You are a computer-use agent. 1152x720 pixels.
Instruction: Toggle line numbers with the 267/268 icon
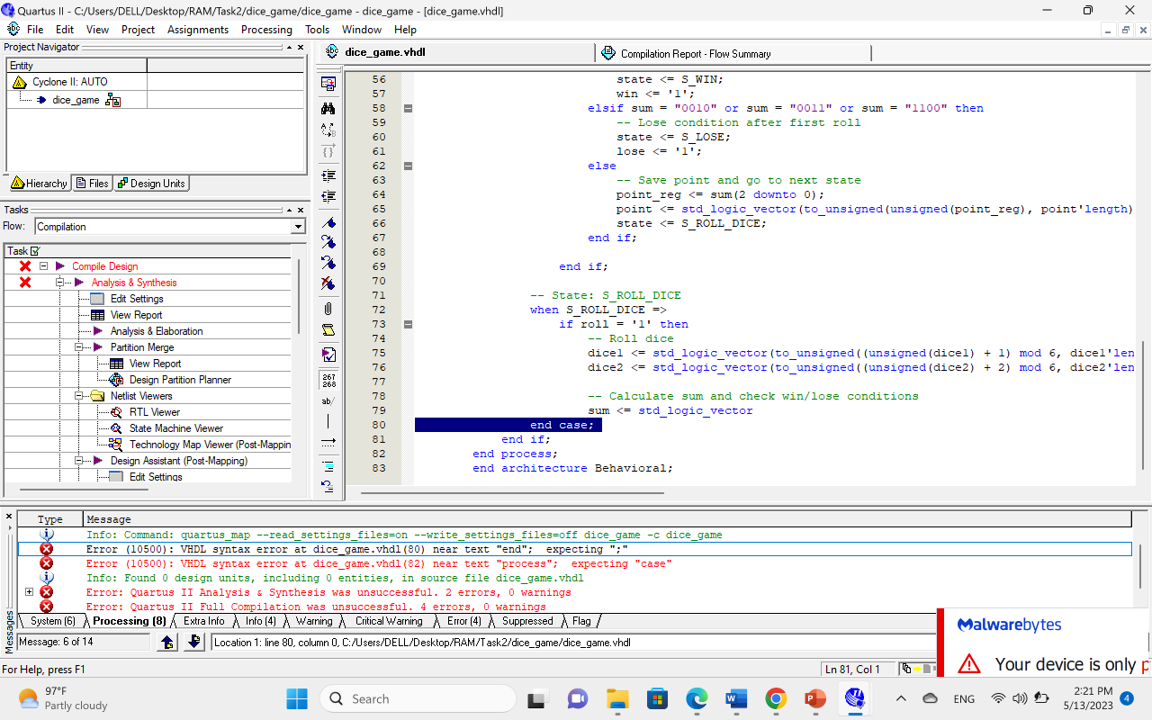click(328, 380)
